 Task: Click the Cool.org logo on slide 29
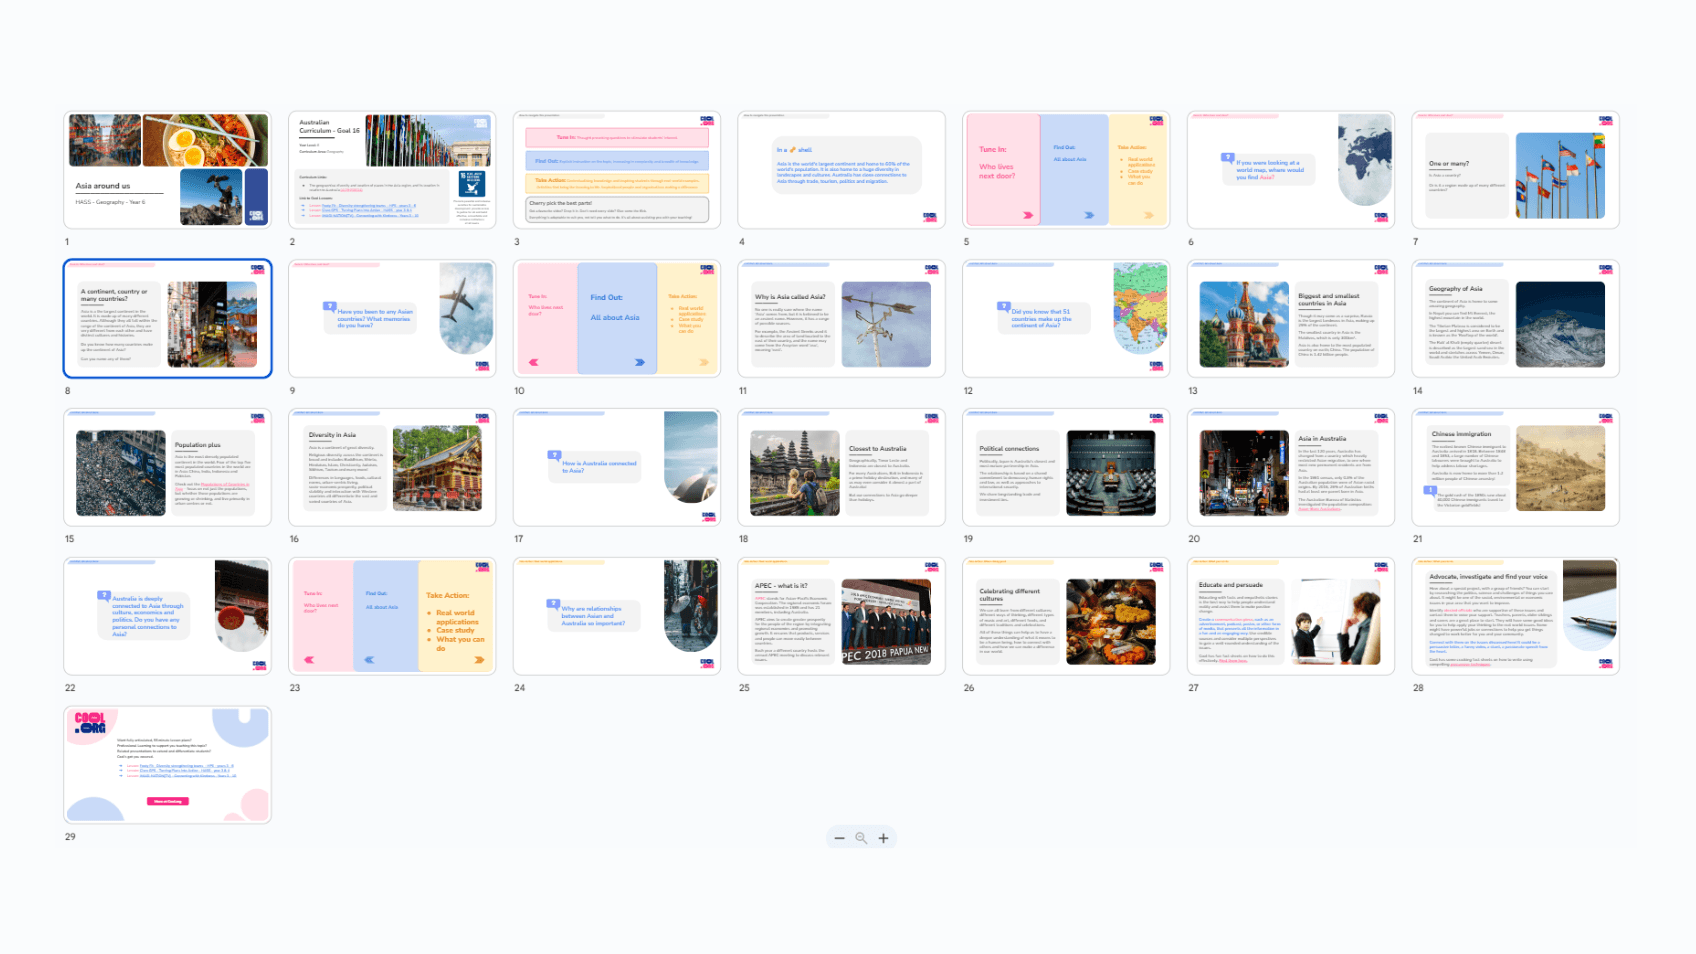point(91,722)
